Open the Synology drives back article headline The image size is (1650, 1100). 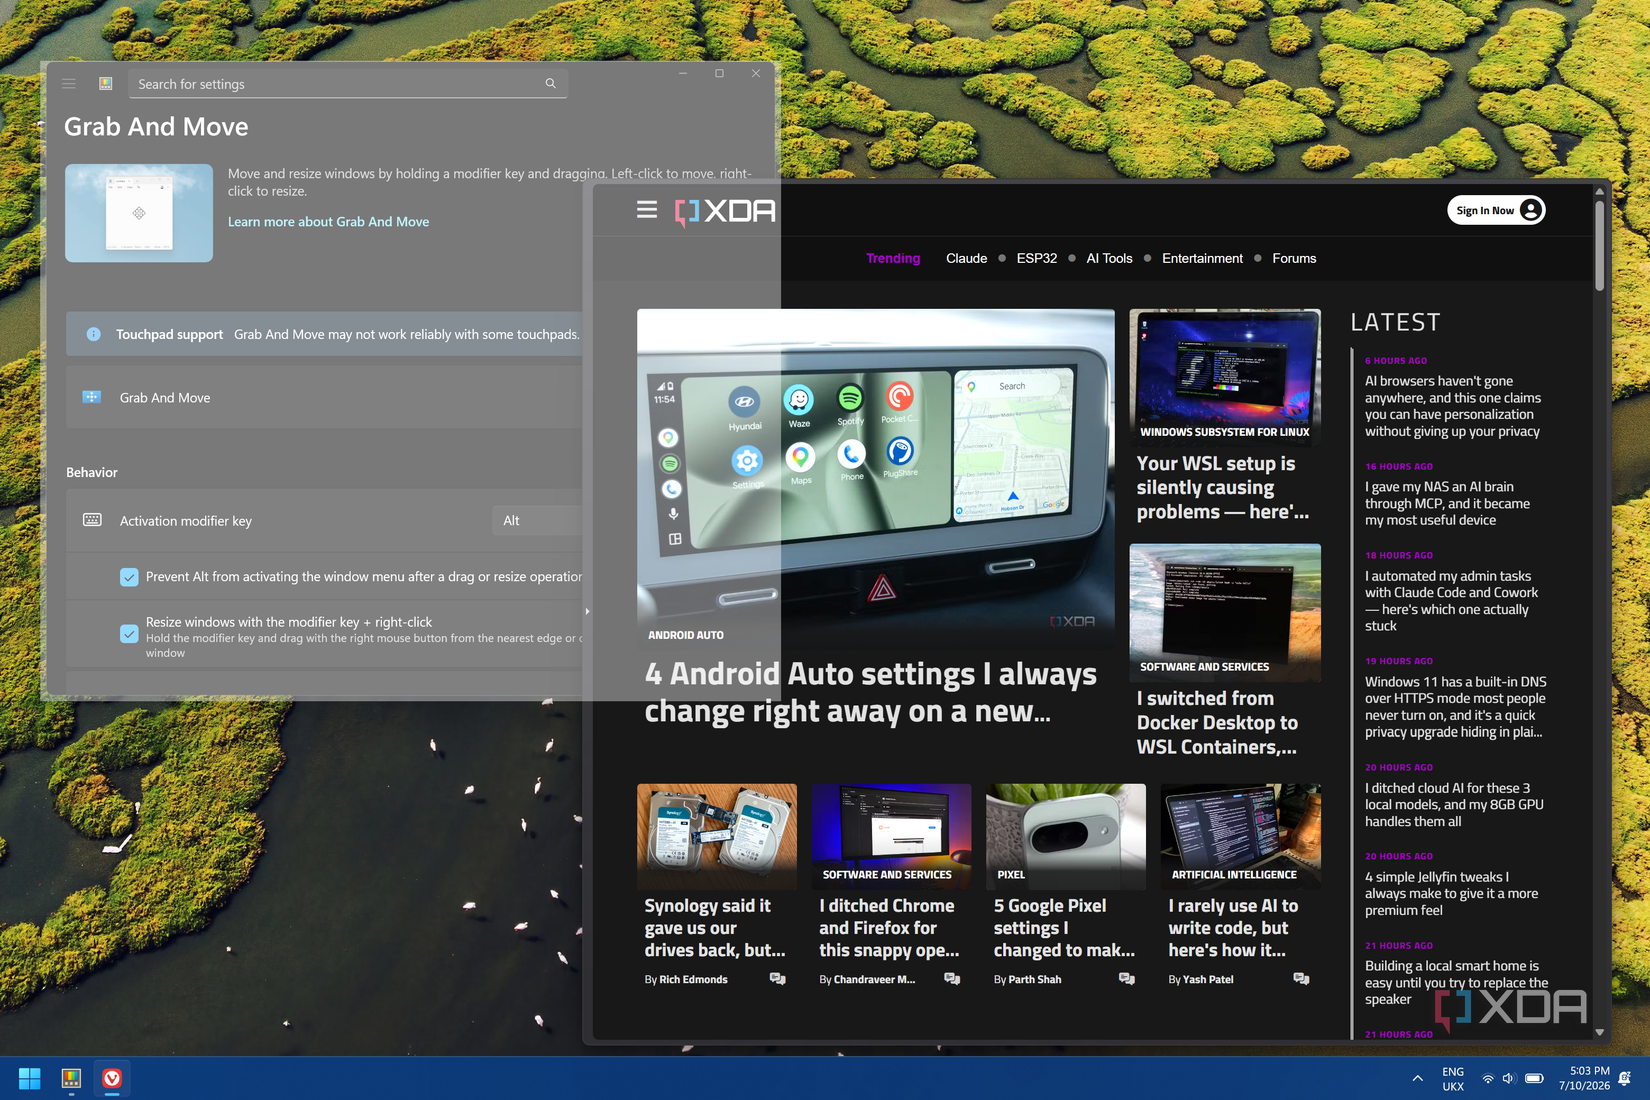715,928
